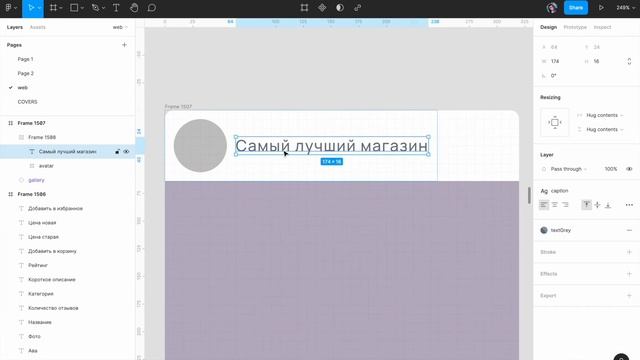This screenshot has width=640, height=360.
Task: Toggle lock on Самый лучший магазин layer
Action: (117, 152)
